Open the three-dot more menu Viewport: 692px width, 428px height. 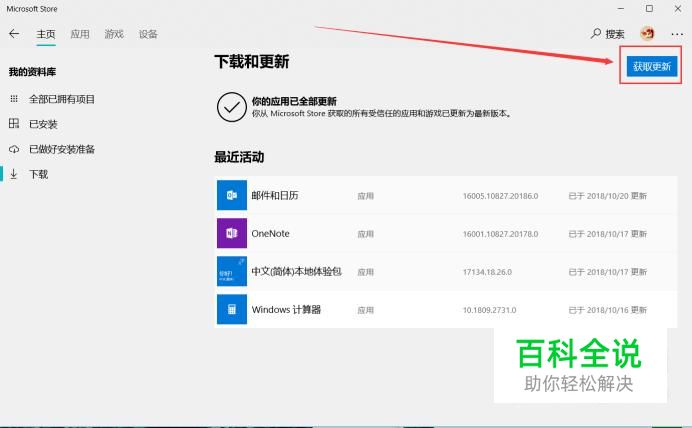click(677, 34)
